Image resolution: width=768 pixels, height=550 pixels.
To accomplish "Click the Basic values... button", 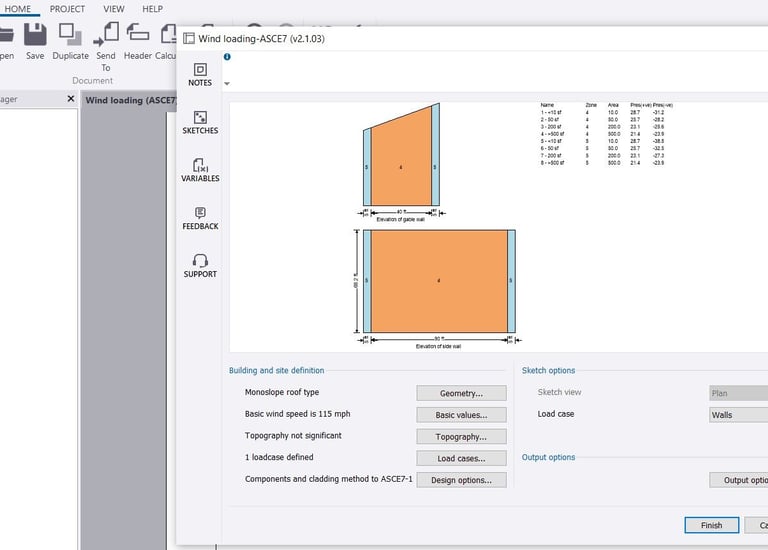I will click(461, 415).
